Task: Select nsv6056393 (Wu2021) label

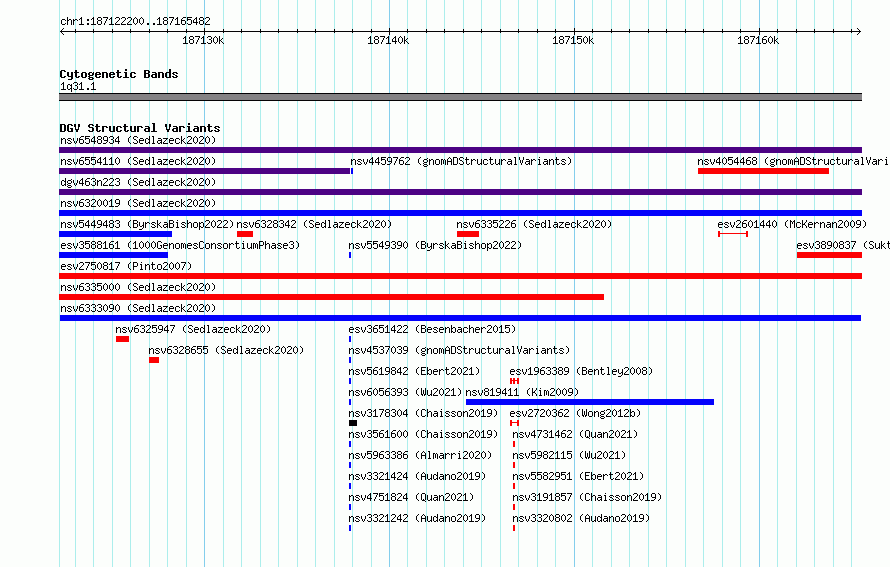Action: point(405,392)
